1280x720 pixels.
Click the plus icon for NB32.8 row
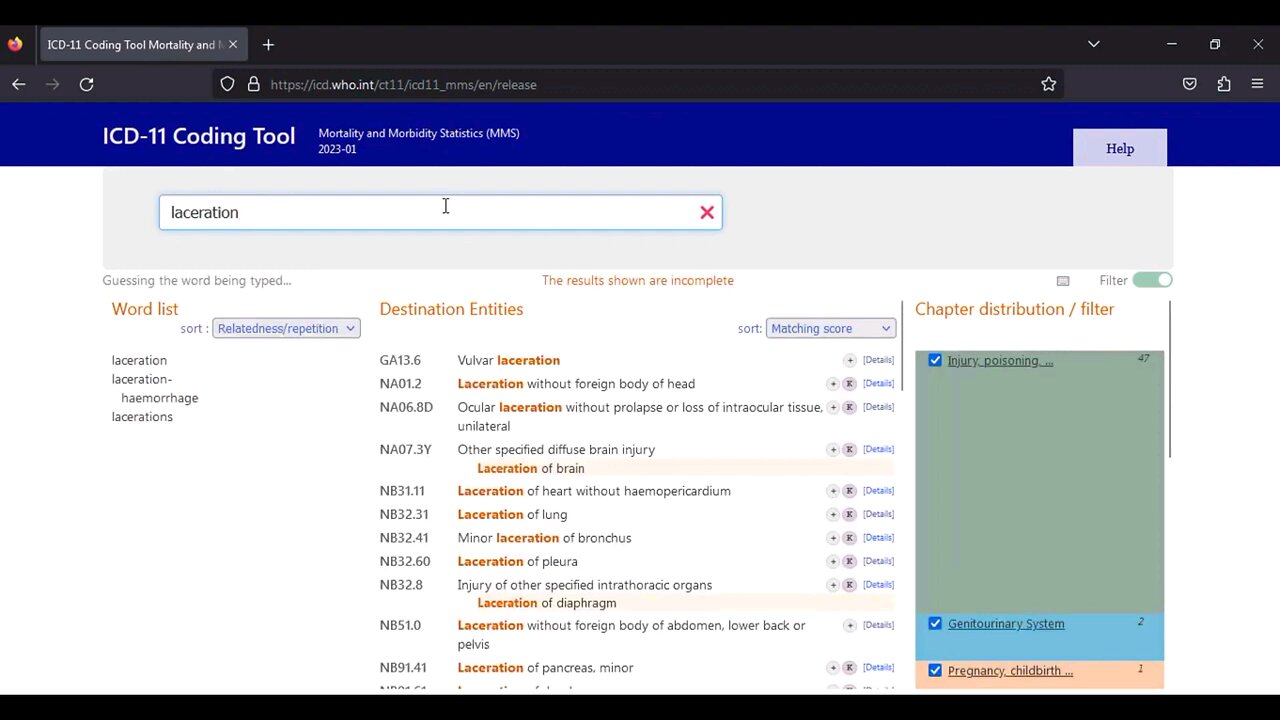[833, 585]
